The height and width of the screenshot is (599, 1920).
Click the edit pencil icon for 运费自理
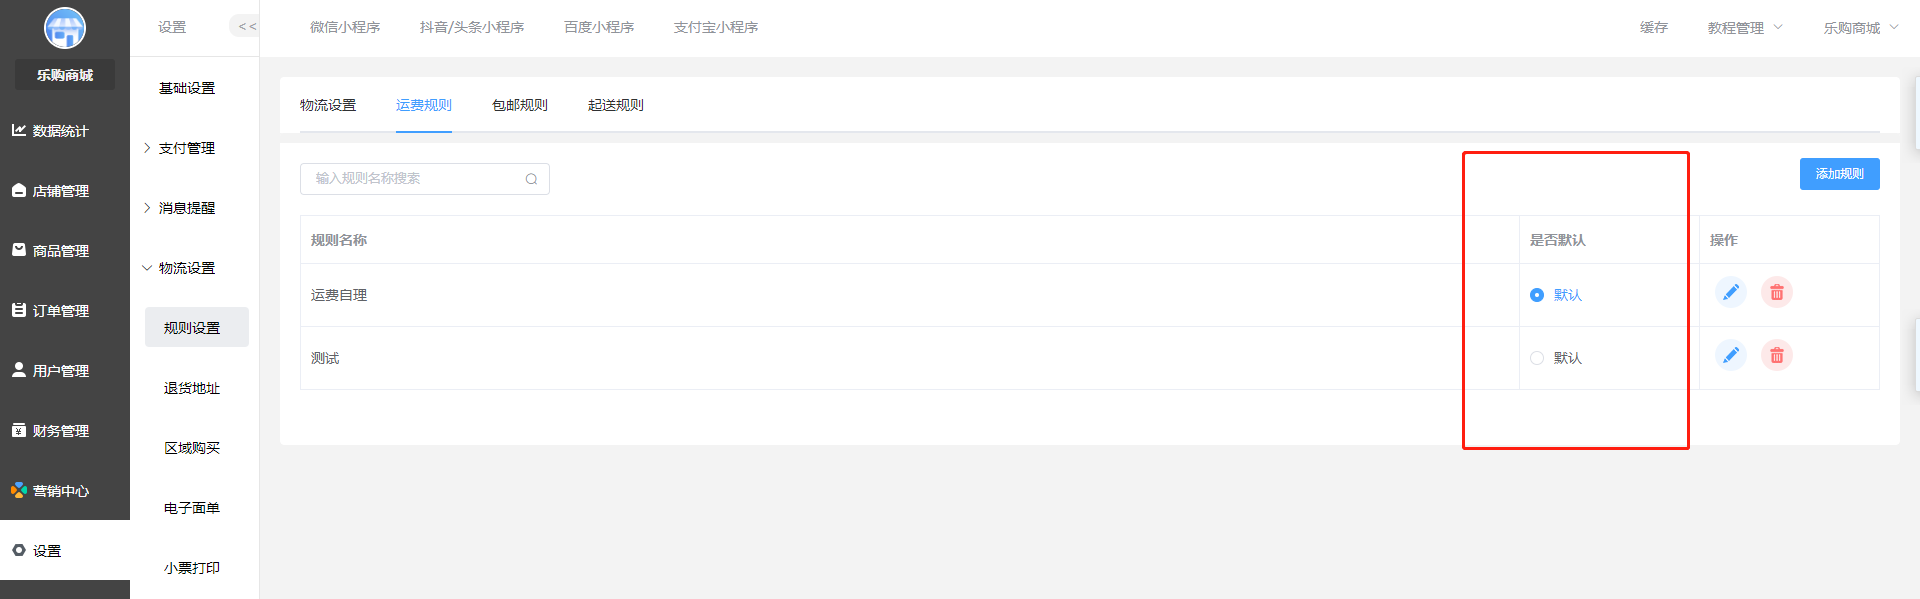coord(1730,292)
